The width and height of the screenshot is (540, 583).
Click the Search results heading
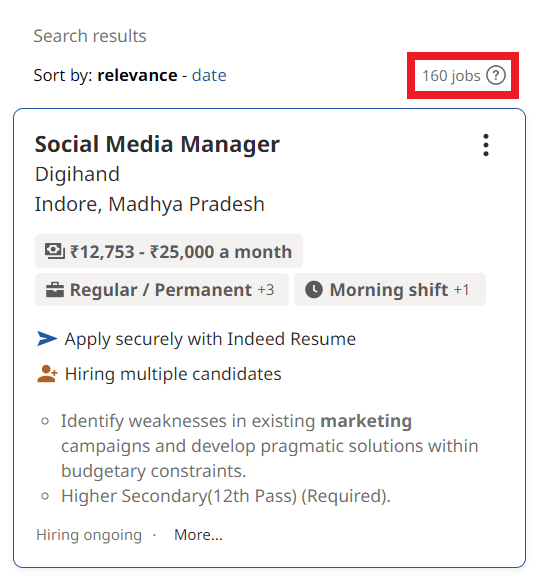[90, 36]
